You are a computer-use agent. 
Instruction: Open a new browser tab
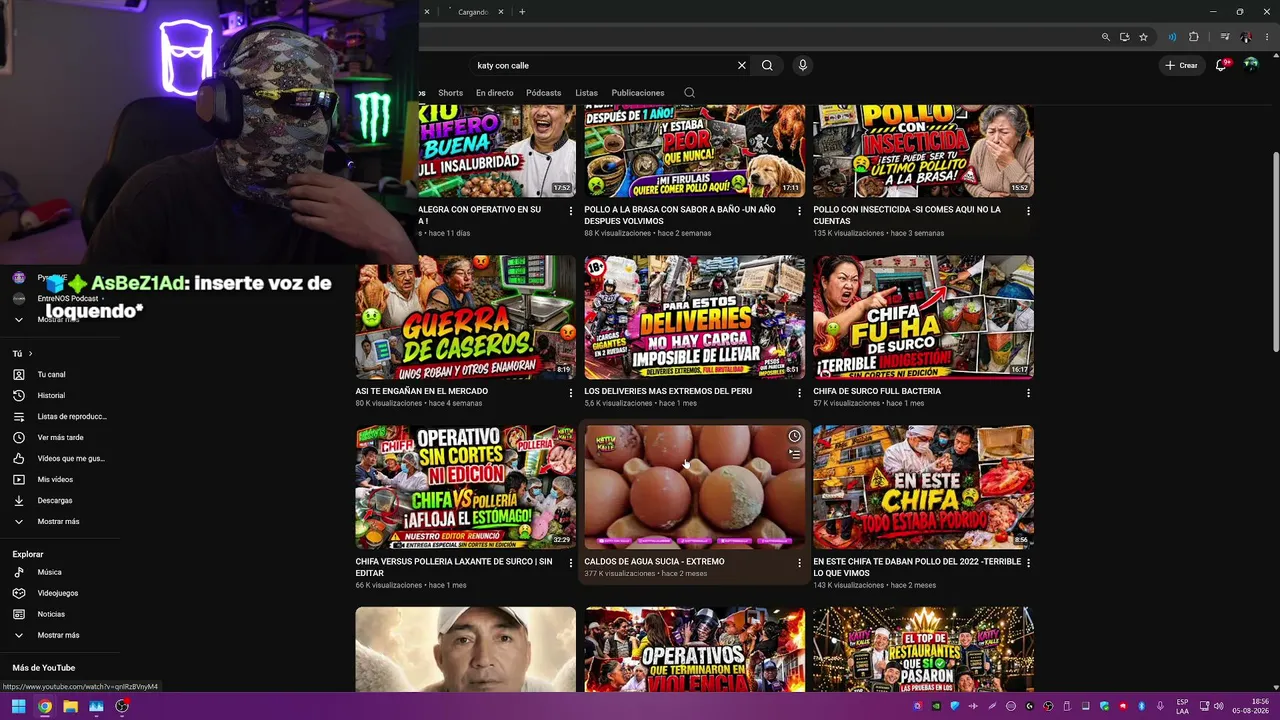[522, 12]
